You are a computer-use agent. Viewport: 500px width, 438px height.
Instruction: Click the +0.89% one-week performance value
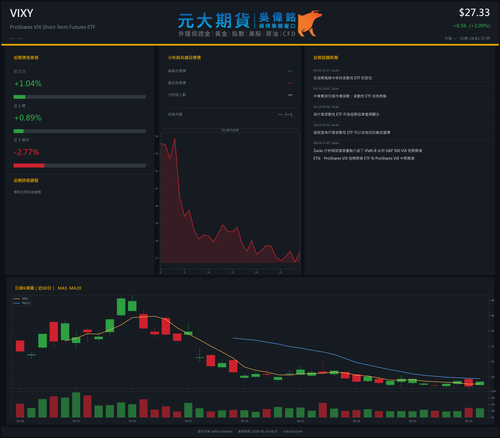(x=28, y=118)
